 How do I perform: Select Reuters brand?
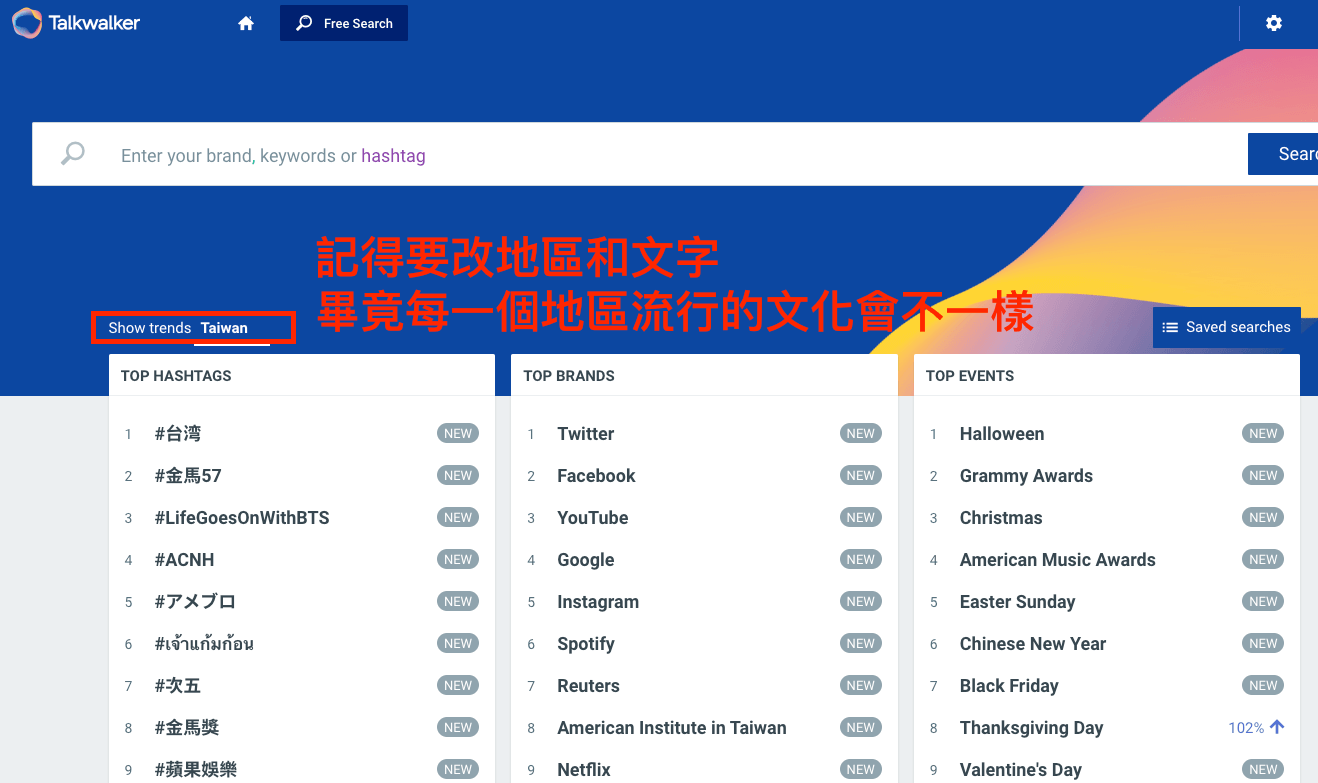pos(588,686)
